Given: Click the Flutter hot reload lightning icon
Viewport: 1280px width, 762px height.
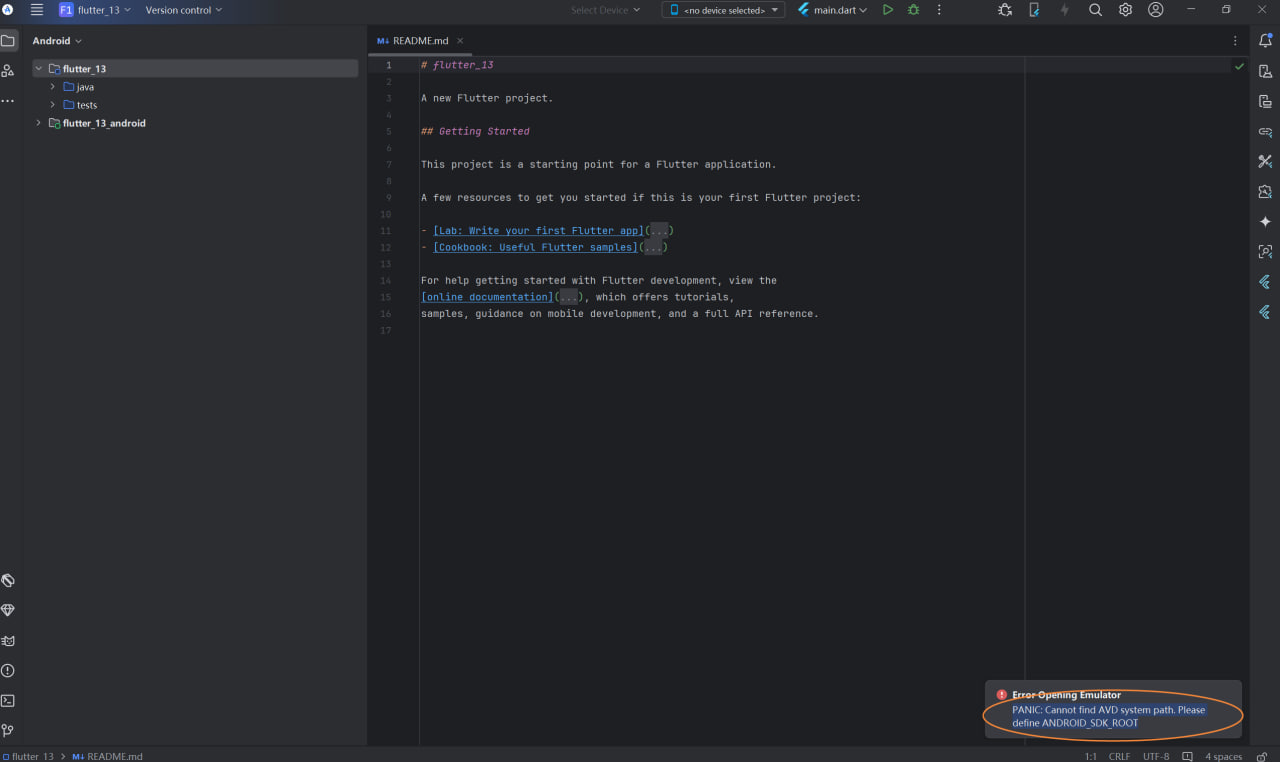Looking at the screenshot, I should 1065,10.
